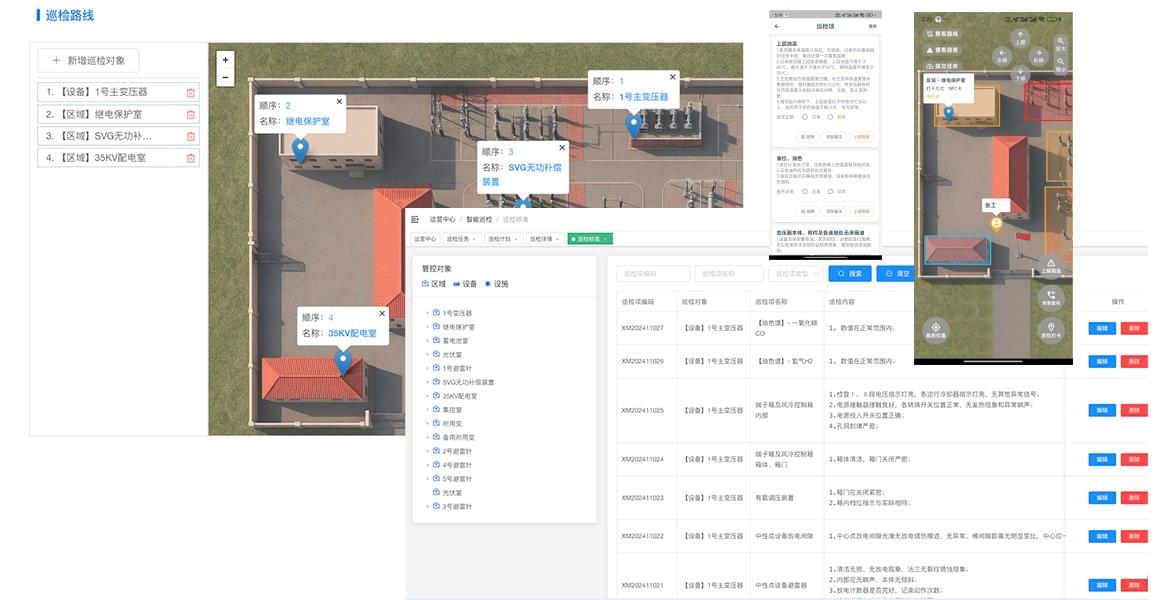This screenshot has height=600, width=1160.
Task: Focus the 巡检项编码 search field
Action: tap(653, 274)
